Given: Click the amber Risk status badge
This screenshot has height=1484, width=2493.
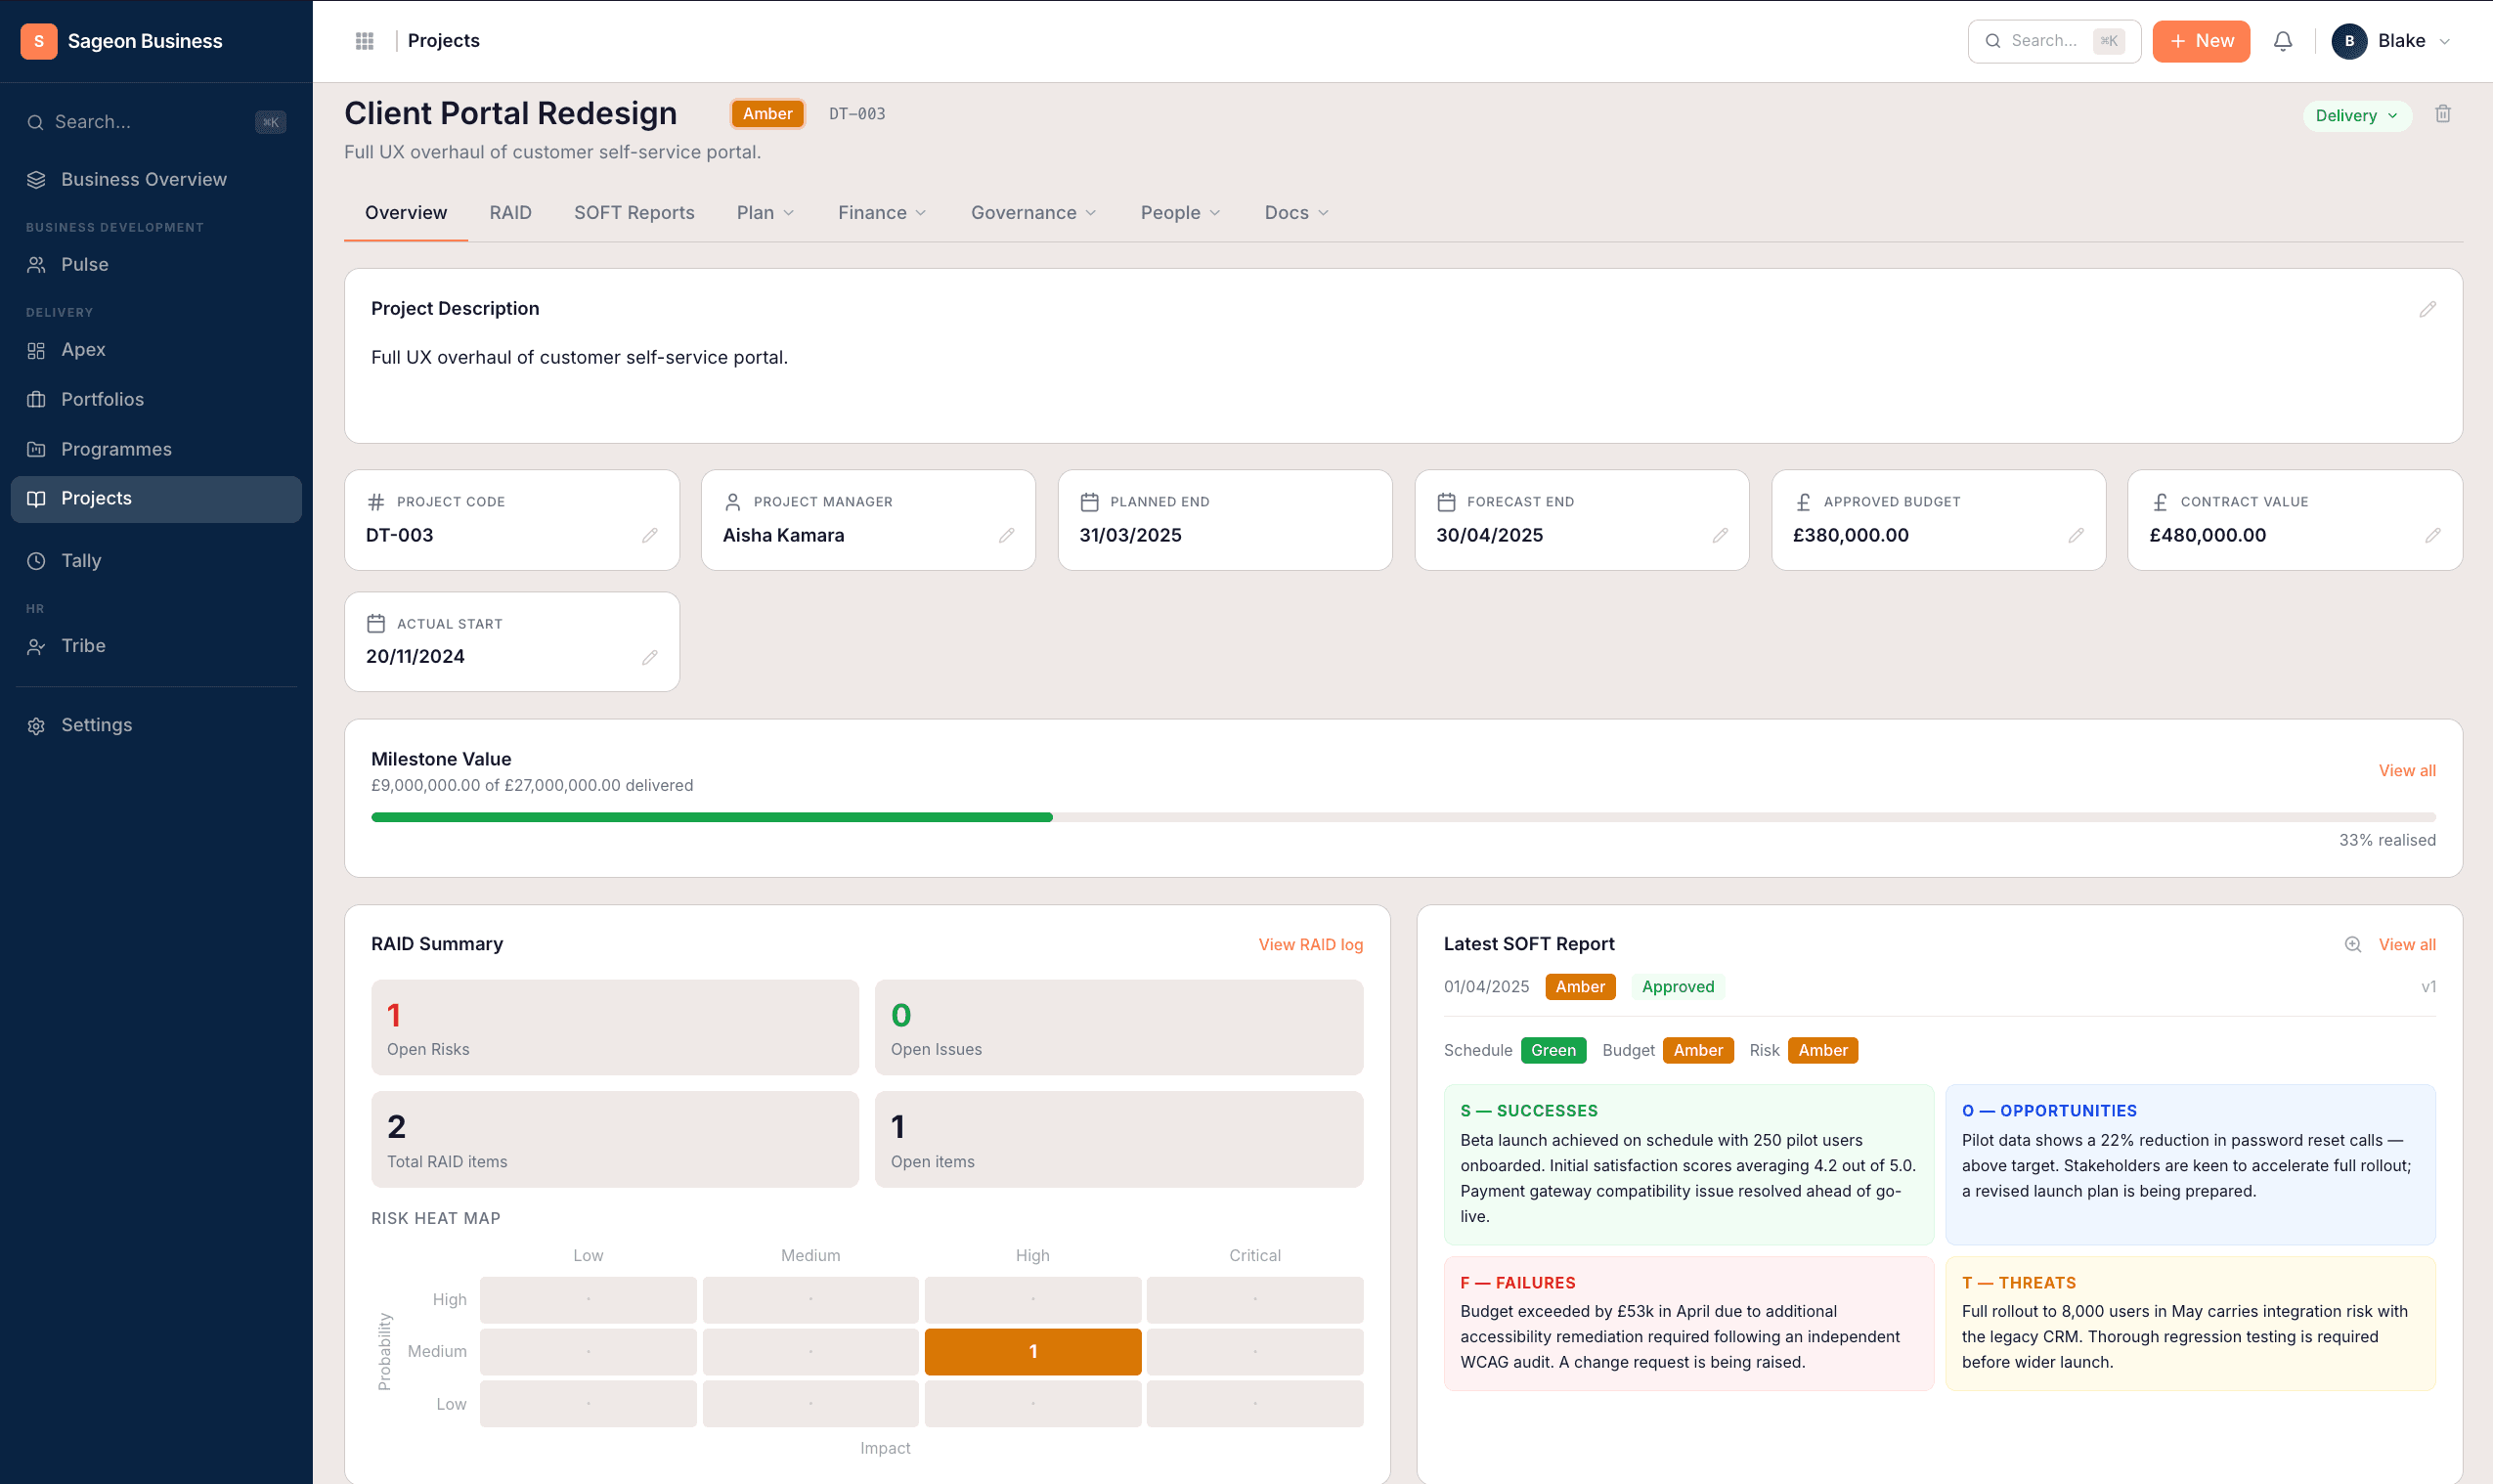Looking at the screenshot, I should point(1822,1051).
